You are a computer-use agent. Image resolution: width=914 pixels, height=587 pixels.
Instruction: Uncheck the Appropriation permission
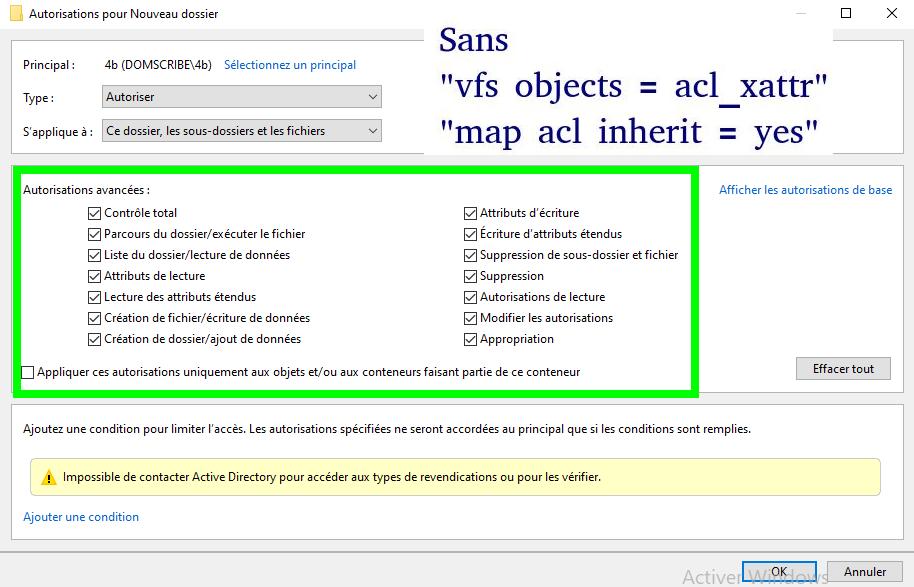point(471,339)
